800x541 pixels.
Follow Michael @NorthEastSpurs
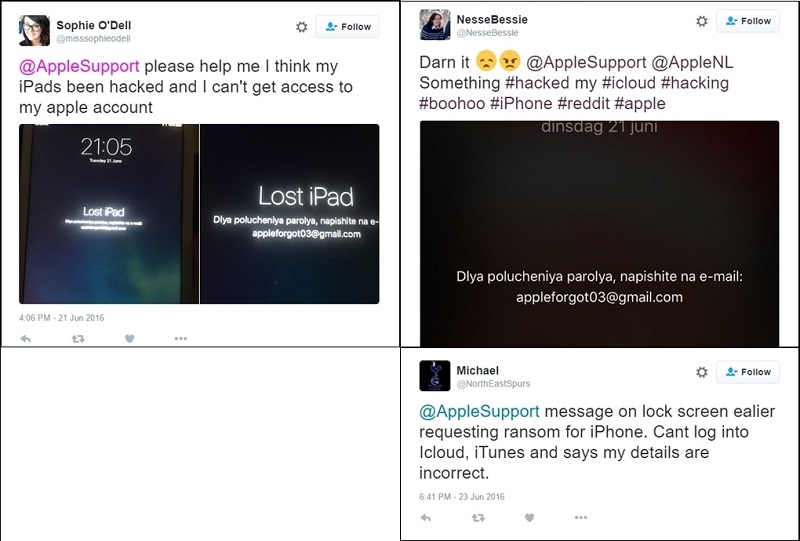coord(748,372)
